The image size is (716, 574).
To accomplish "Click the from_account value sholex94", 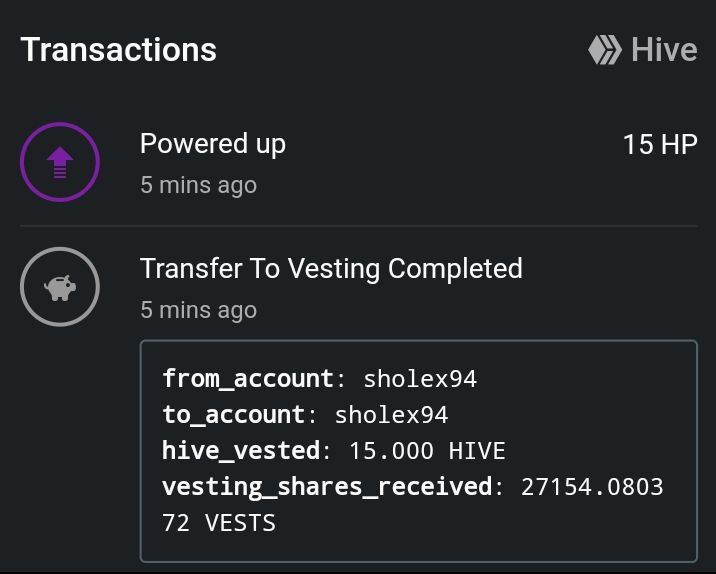I will [x=420, y=379].
